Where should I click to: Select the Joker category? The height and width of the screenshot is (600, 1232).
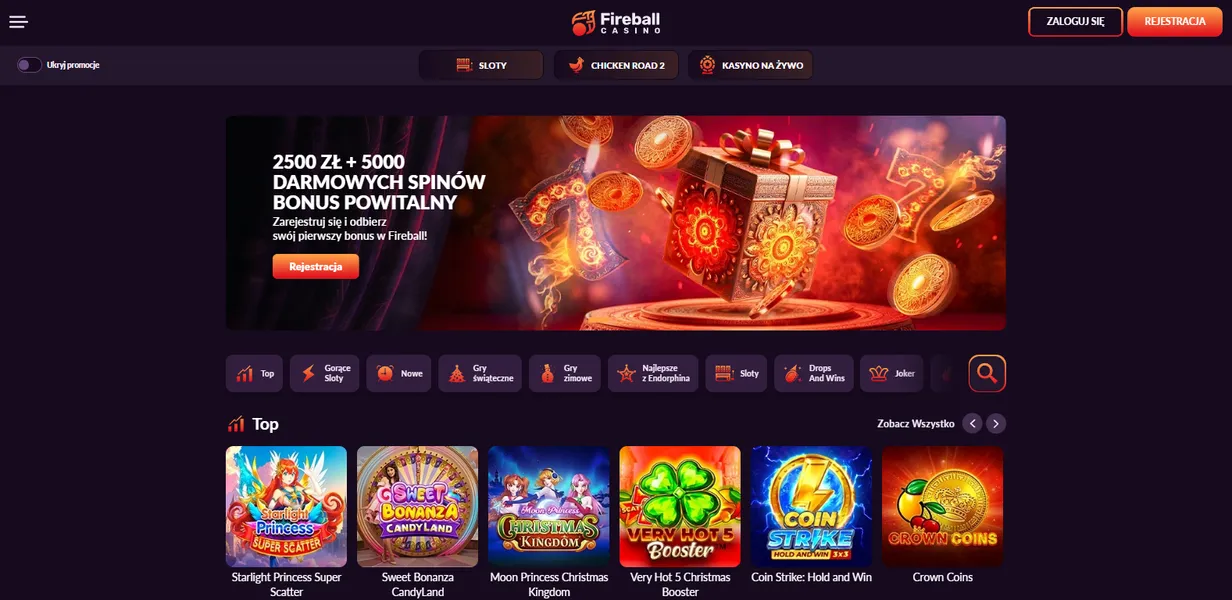(x=892, y=373)
